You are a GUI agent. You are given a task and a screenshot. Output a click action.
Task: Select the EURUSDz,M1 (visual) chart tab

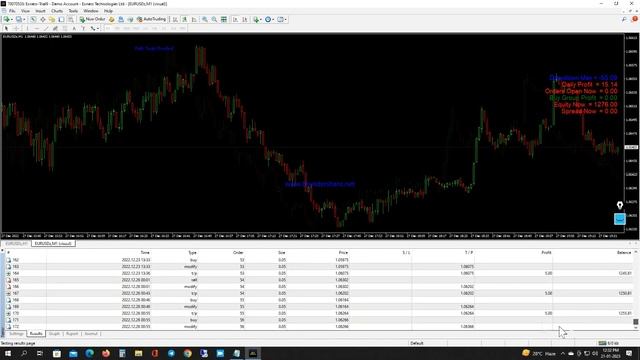pos(53,244)
